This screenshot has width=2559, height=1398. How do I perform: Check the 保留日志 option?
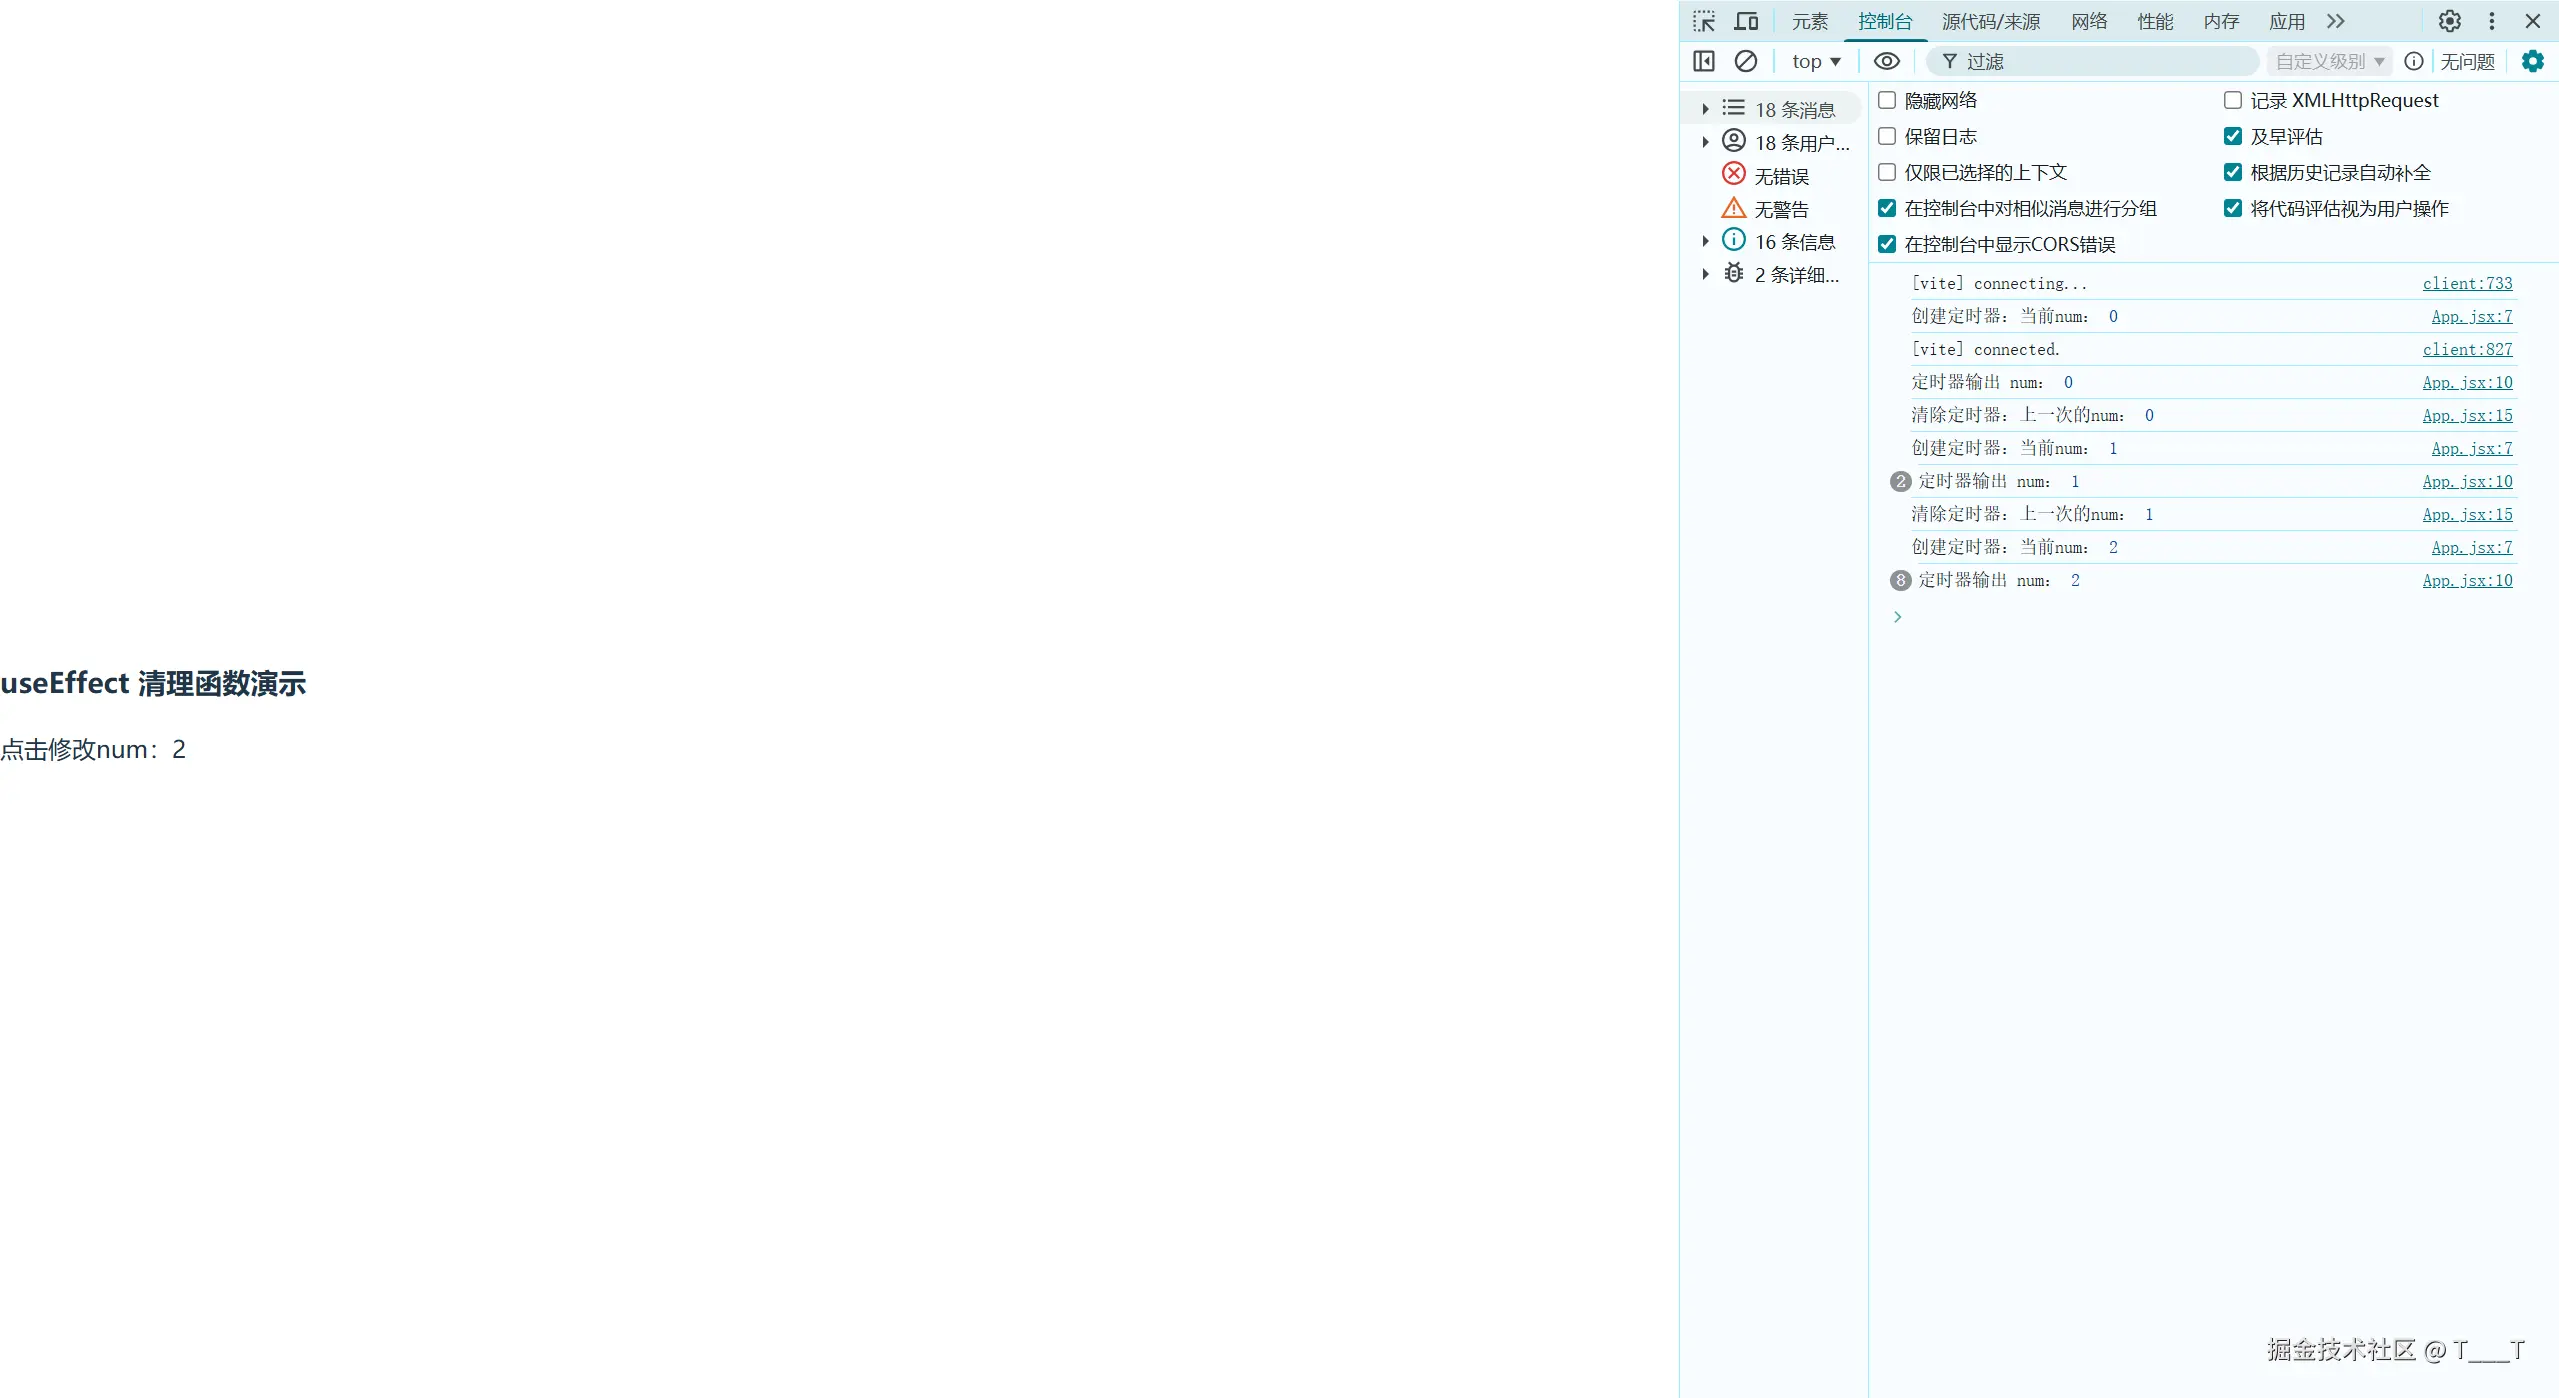pyautogui.click(x=1887, y=136)
